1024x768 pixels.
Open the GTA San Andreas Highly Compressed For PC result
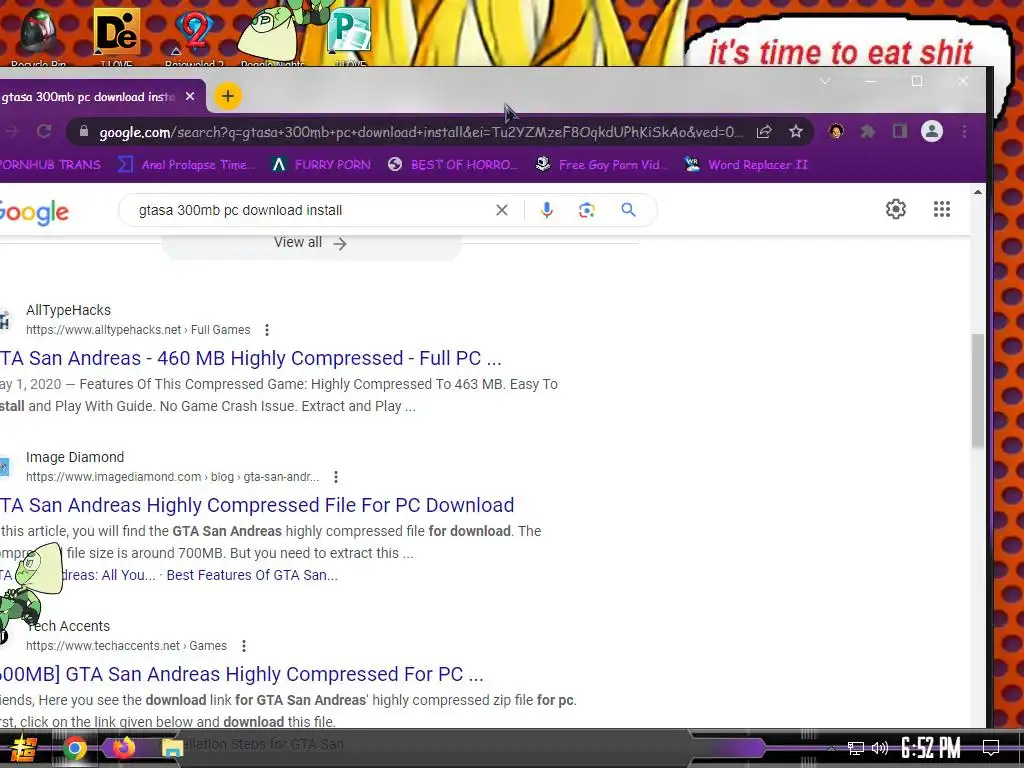coord(242,674)
